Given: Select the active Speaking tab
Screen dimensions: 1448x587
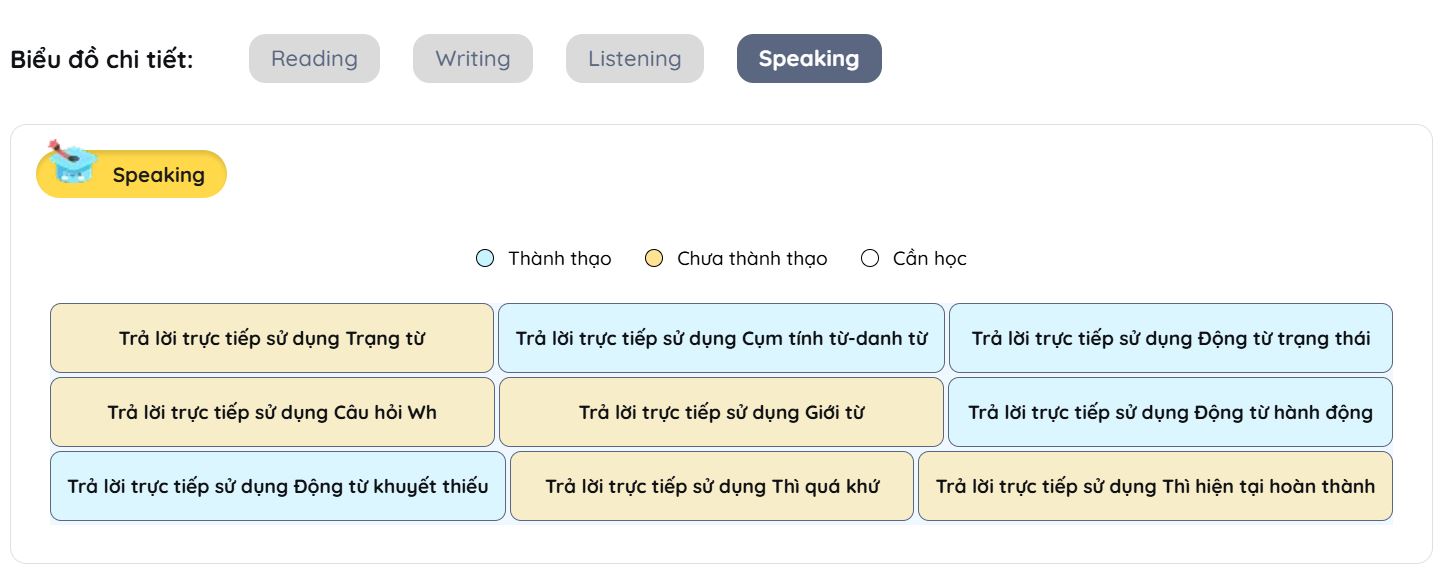Looking at the screenshot, I should click(x=809, y=59).
